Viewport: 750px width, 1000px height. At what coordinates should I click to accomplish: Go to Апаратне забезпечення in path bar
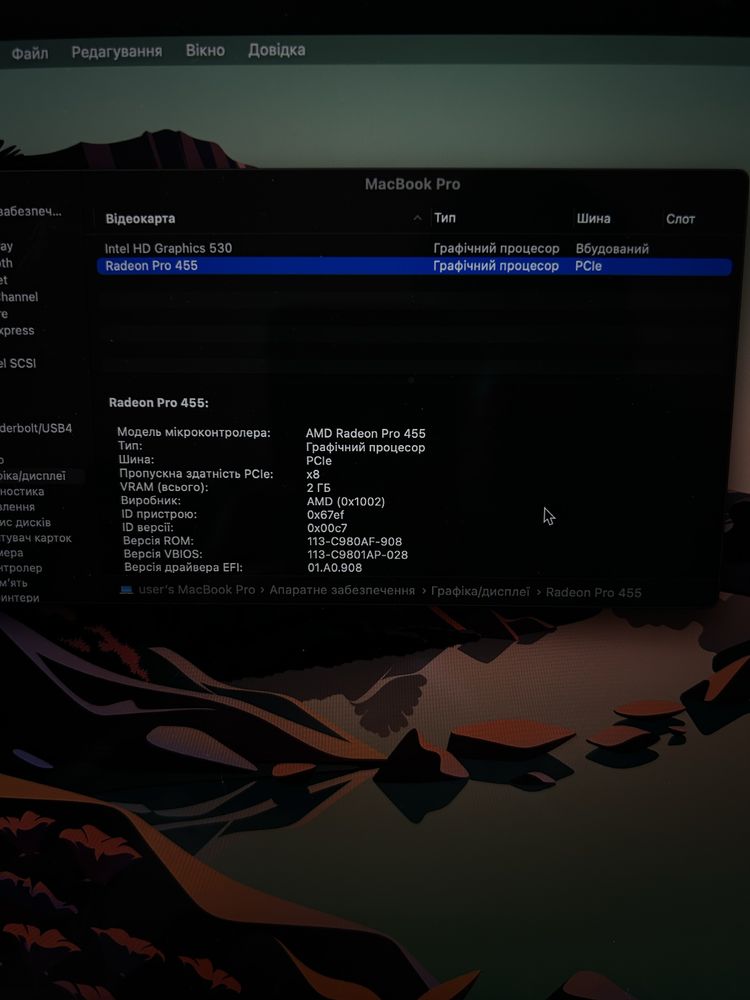point(342,591)
